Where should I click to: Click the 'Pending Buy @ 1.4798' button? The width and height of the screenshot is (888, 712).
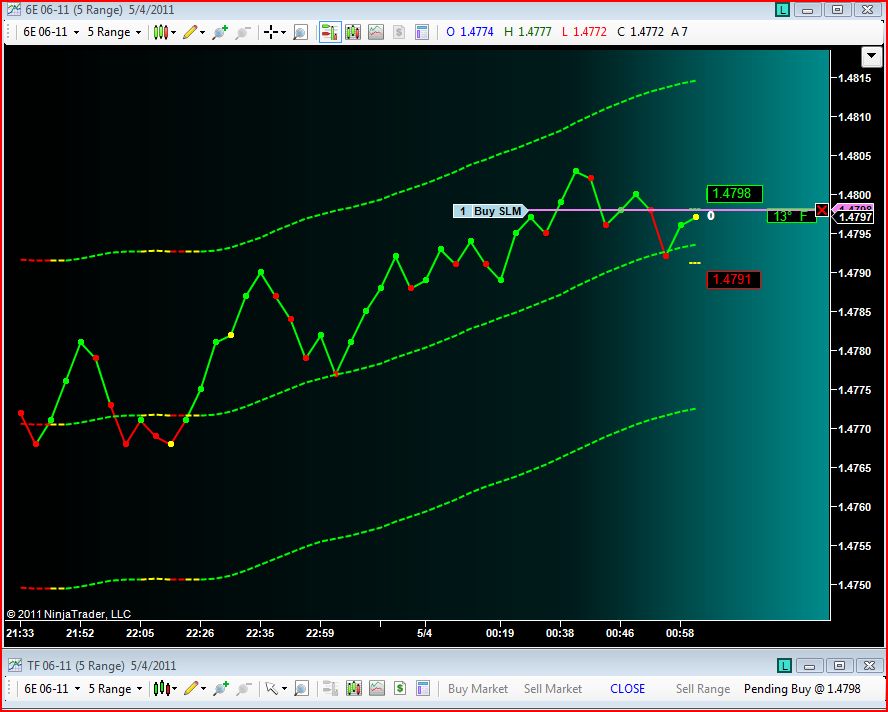click(802, 689)
